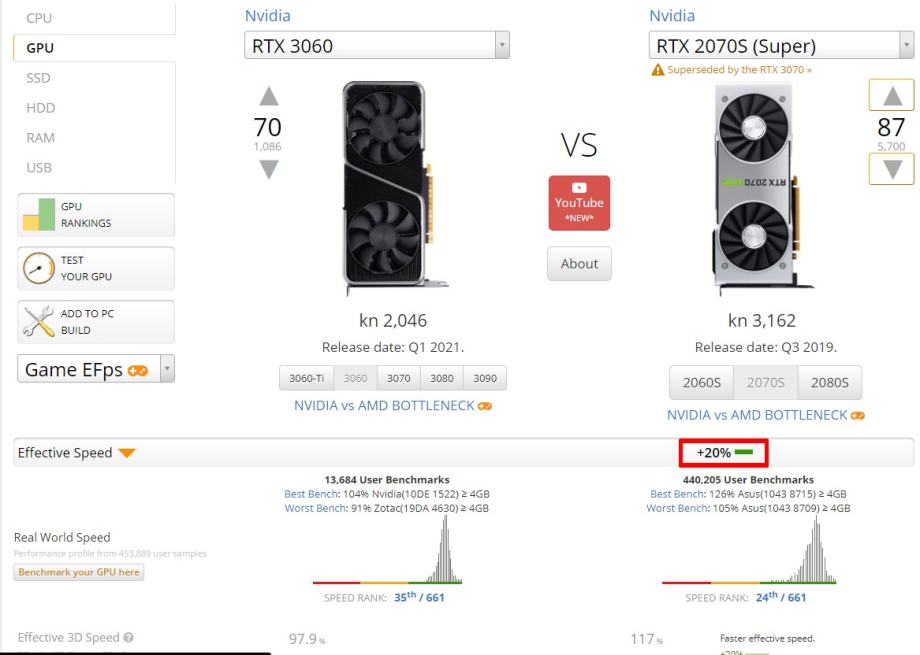Expand the Game EFps dropdown
Image resolution: width=920 pixels, height=655 pixels.
[167, 370]
